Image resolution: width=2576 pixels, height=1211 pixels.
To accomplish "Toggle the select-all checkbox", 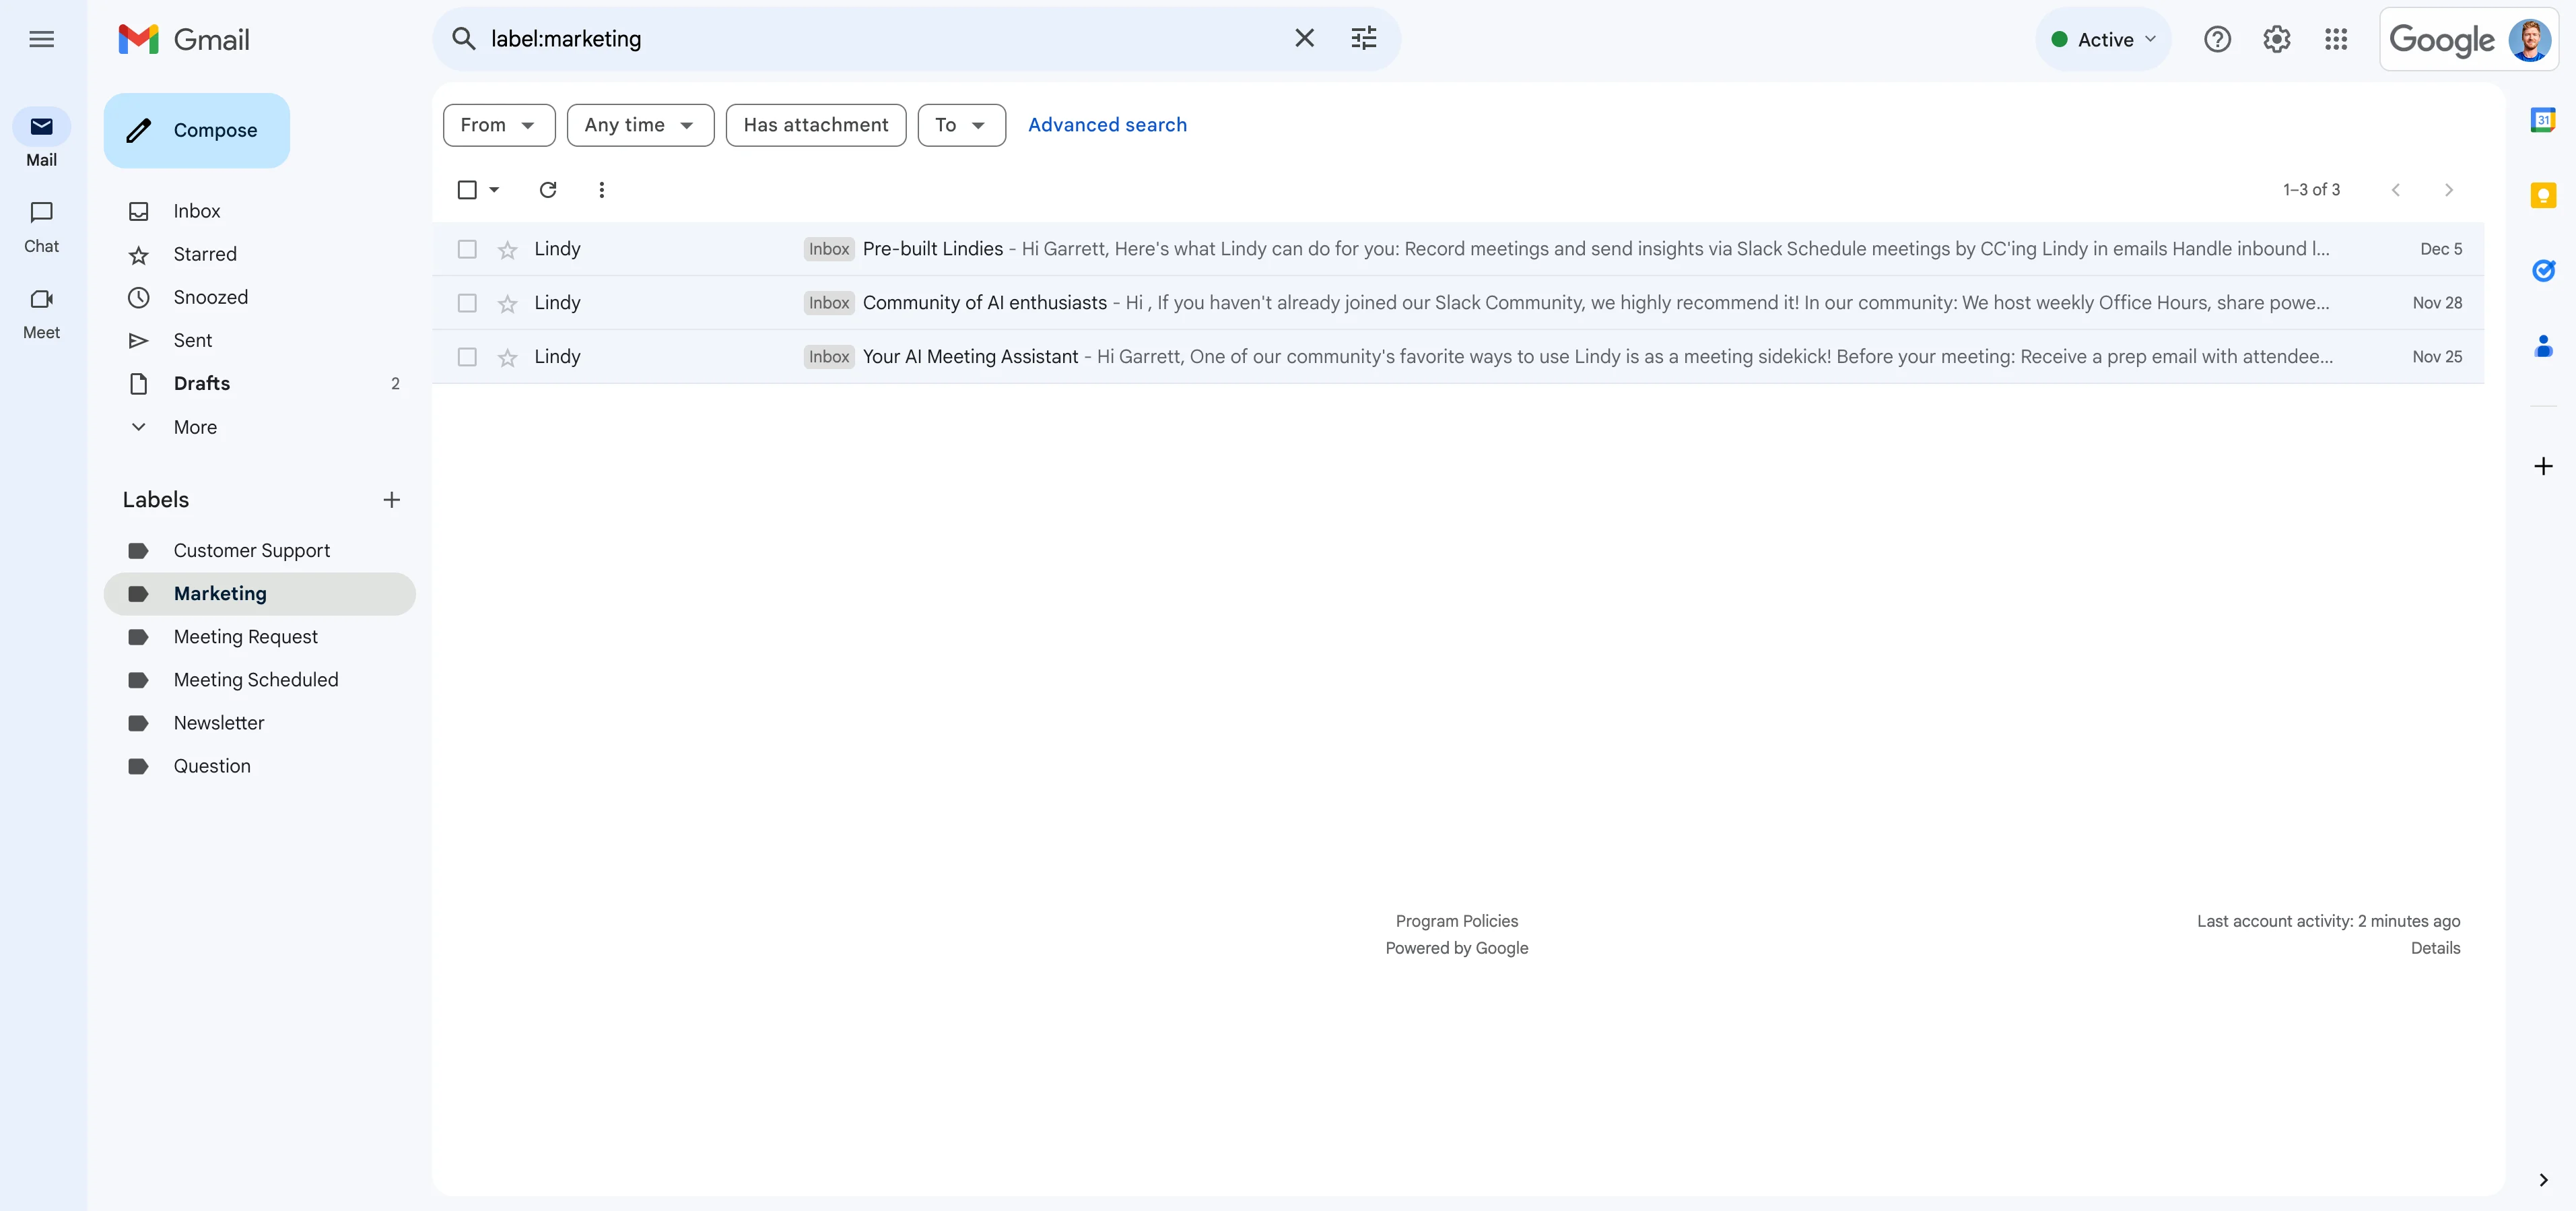I will point(467,190).
